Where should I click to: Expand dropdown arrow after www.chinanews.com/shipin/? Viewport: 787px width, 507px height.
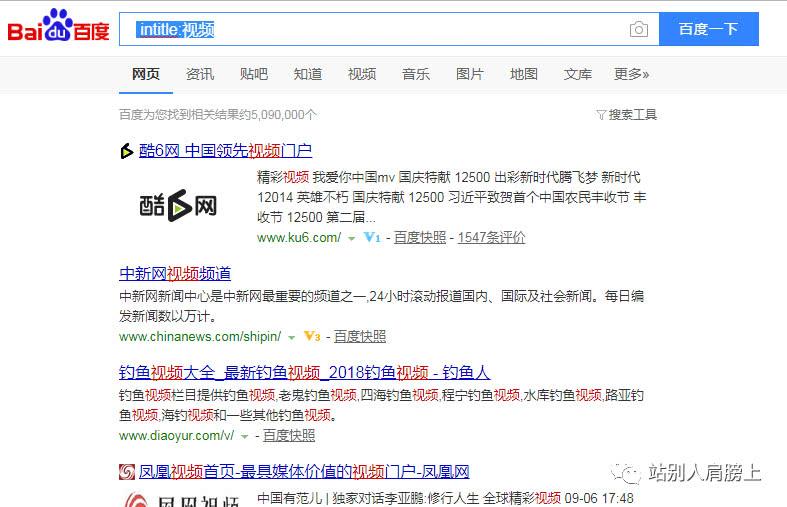[x=292, y=338]
